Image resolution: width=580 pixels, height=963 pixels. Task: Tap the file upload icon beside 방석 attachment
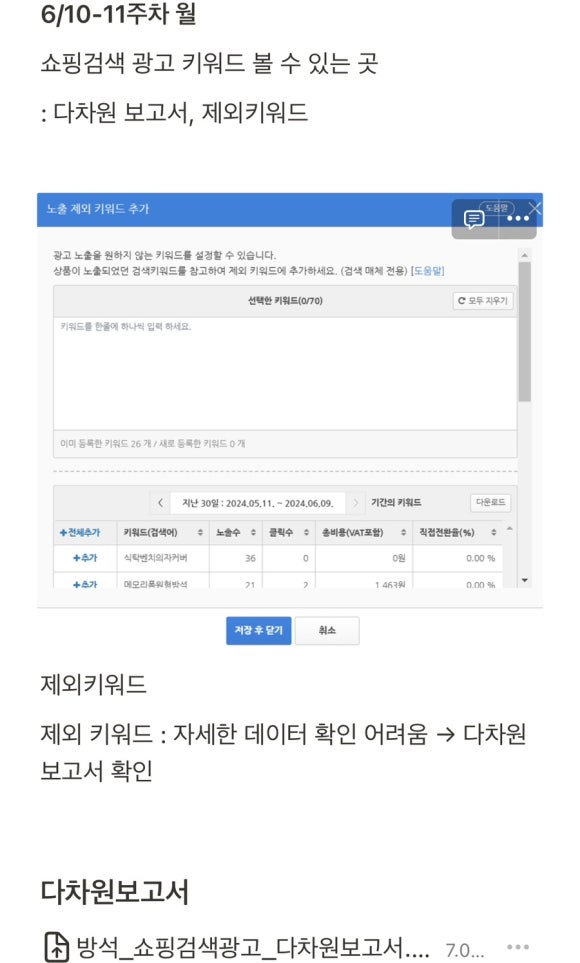click(56, 946)
